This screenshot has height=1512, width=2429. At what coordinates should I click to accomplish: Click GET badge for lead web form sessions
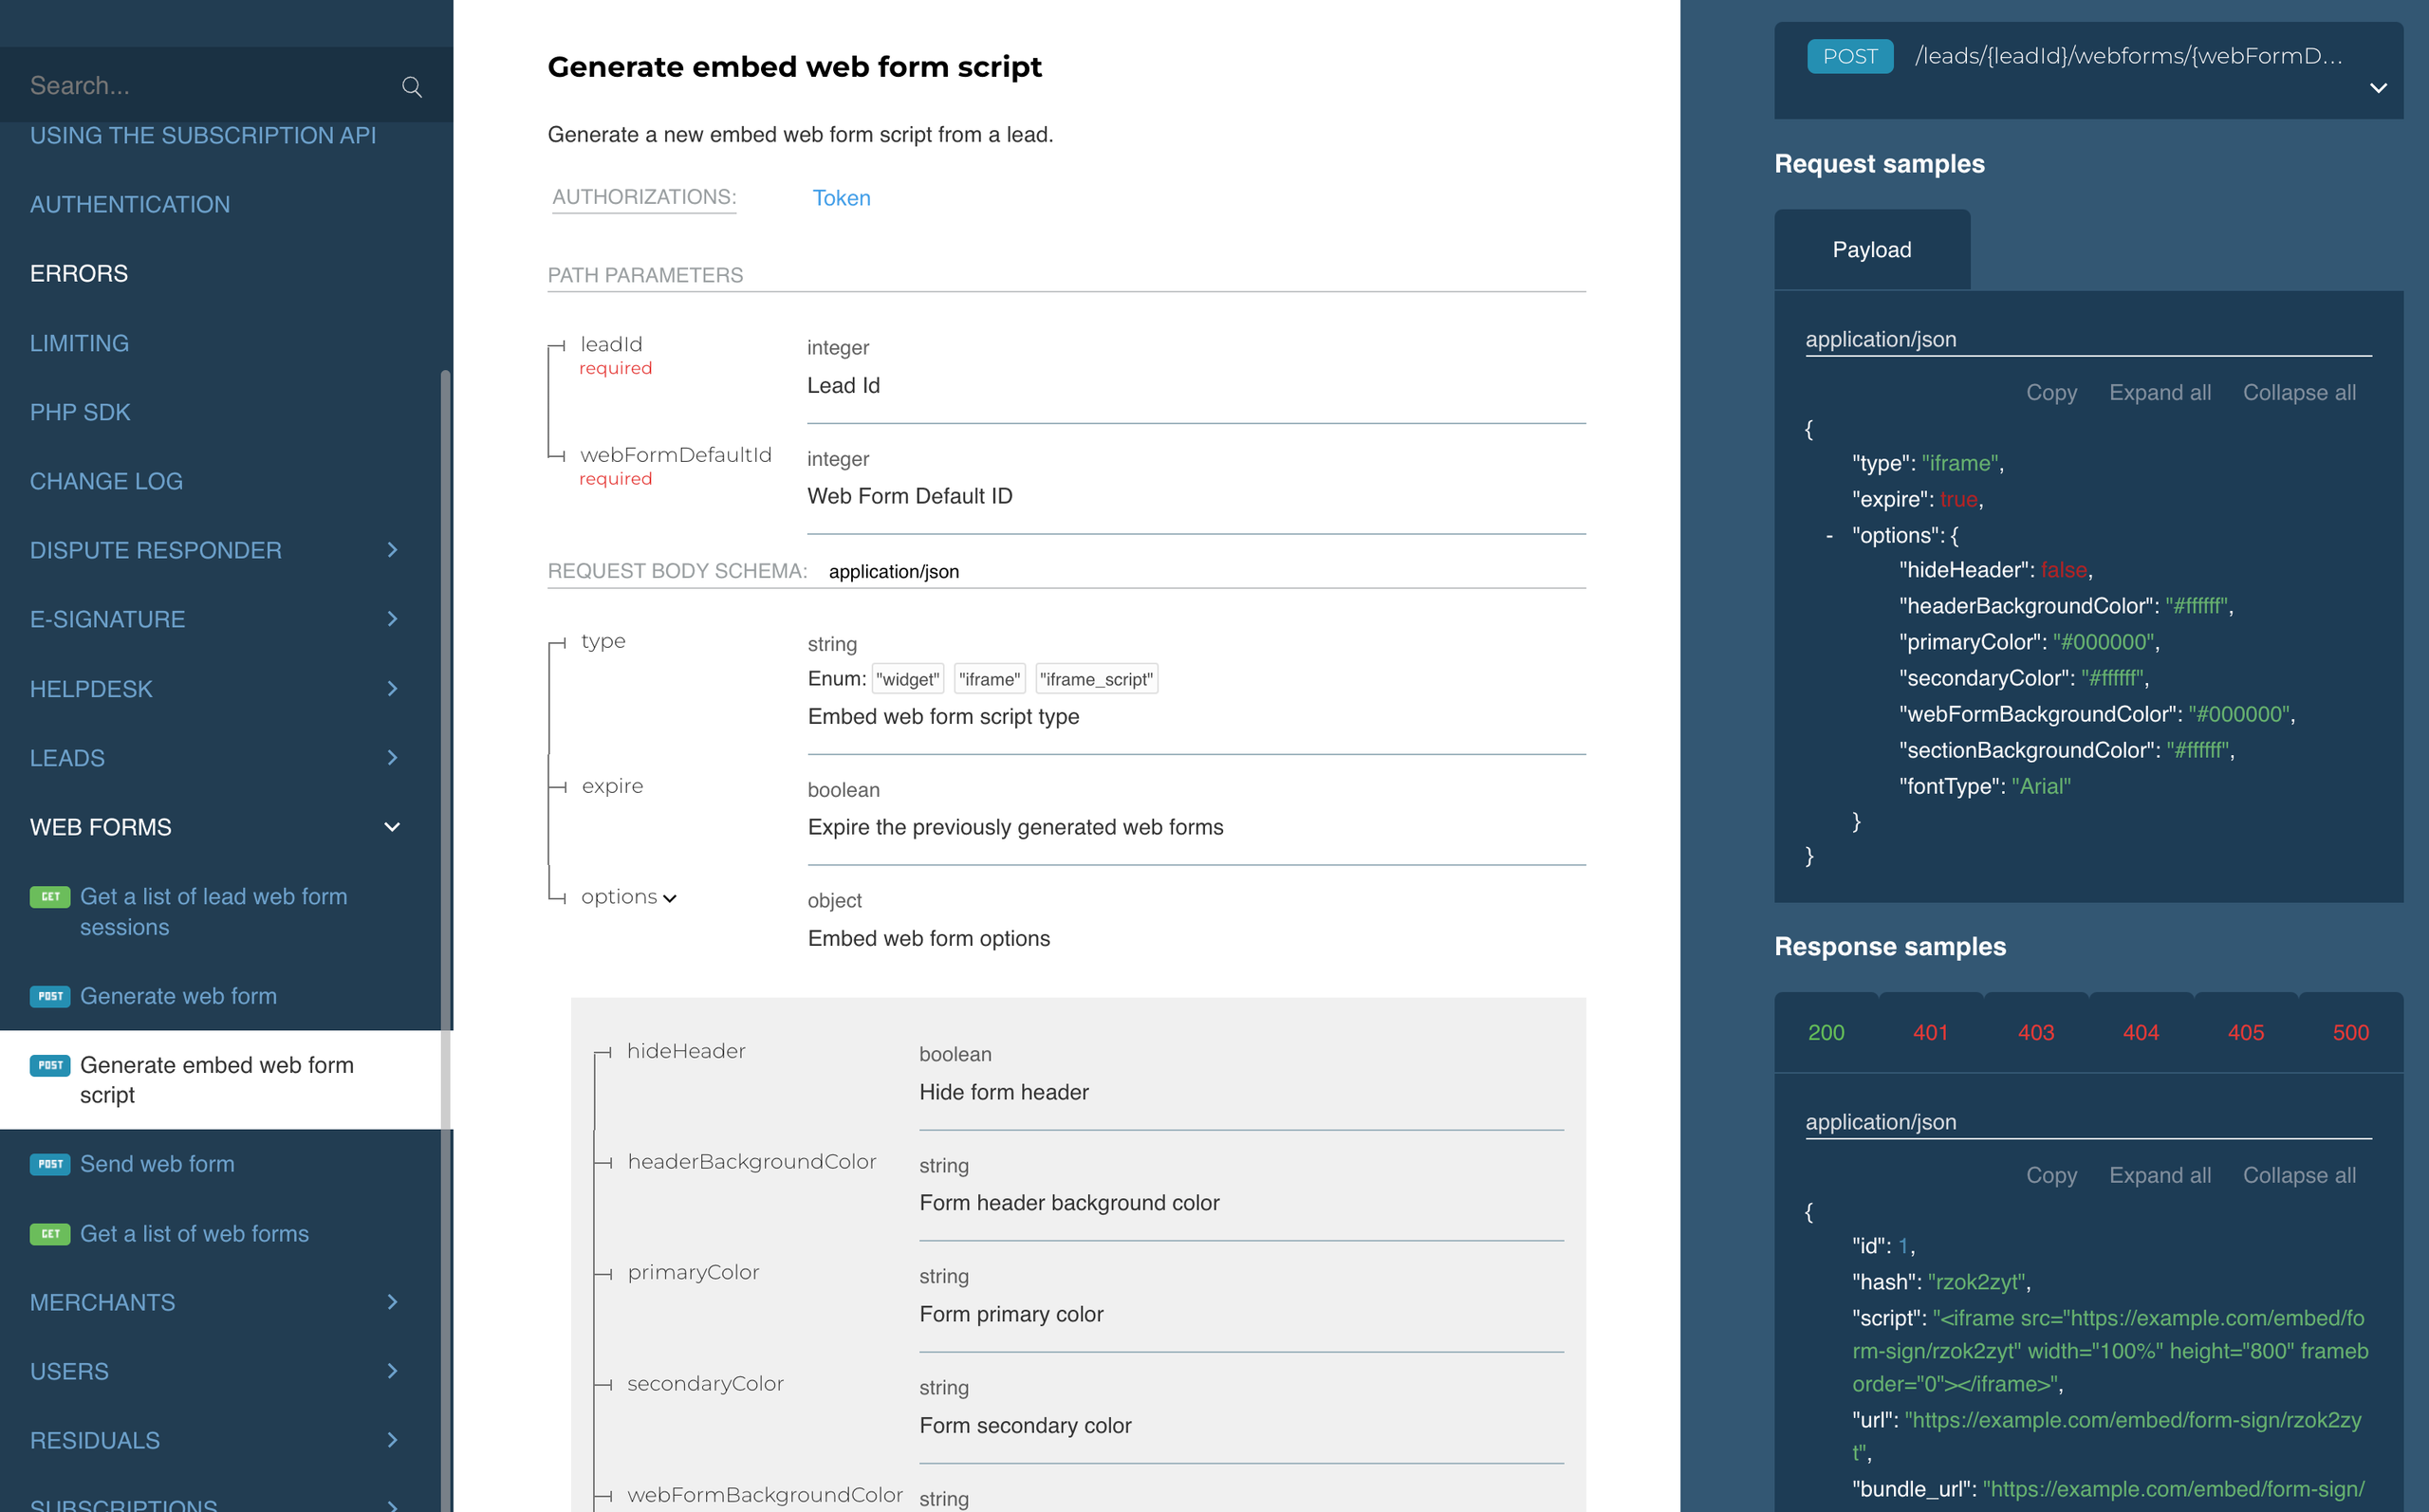(50, 897)
